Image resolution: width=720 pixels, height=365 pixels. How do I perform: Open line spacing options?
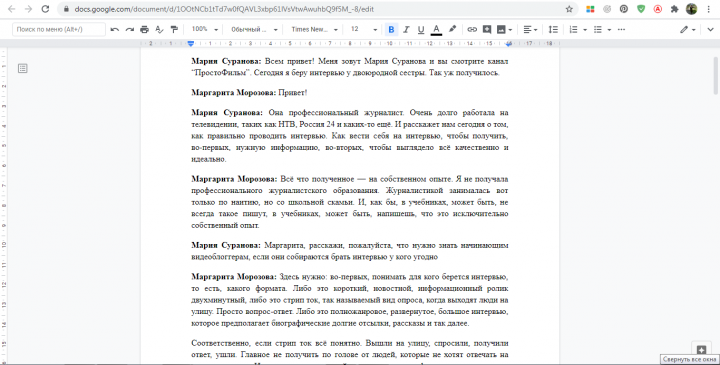(x=553, y=29)
